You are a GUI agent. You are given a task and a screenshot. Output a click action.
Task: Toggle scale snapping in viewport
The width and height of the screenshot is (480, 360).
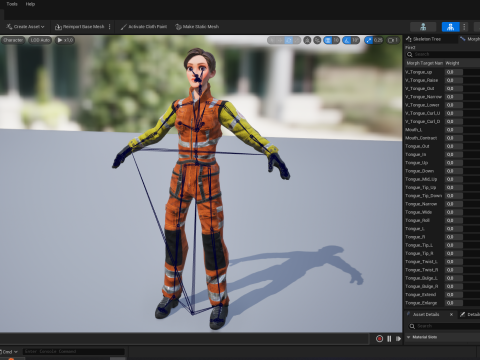(x=374, y=40)
